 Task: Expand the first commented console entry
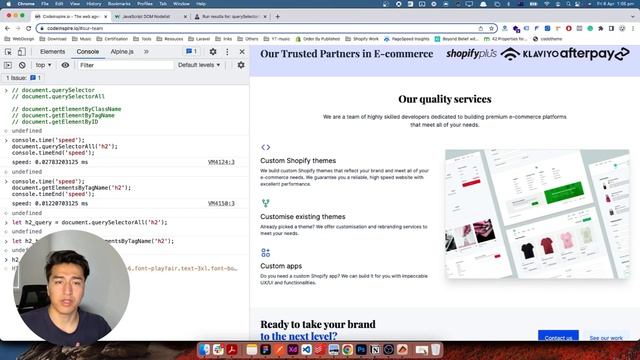[x=6, y=90]
